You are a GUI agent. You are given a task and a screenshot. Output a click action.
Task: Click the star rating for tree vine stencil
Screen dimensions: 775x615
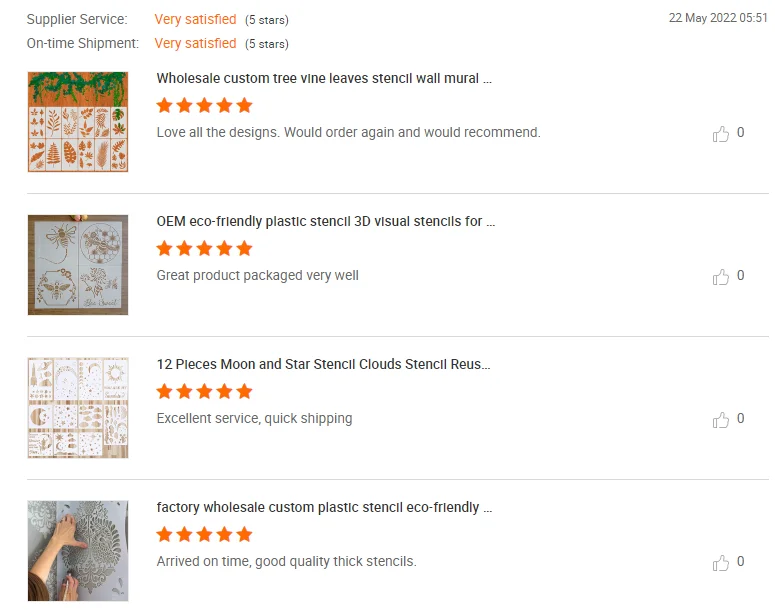(204, 105)
